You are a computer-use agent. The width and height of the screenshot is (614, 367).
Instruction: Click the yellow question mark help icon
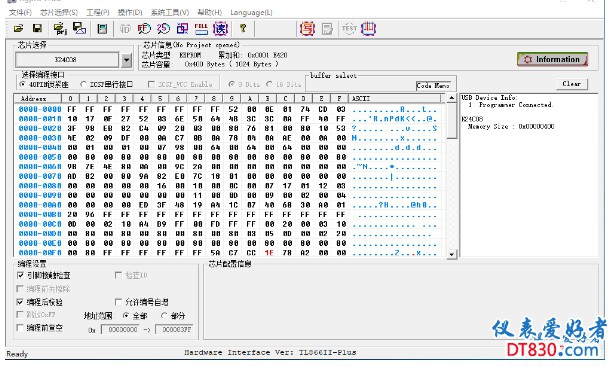(243, 28)
